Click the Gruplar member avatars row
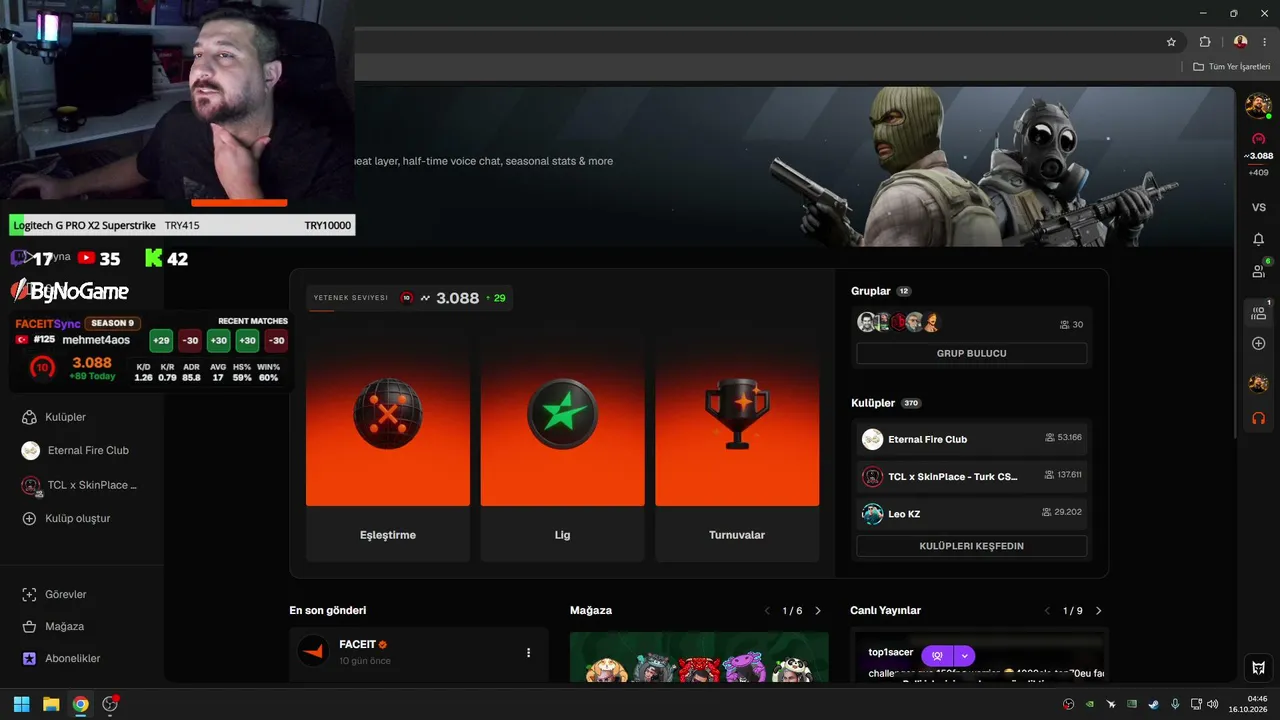 pyautogui.click(x=900, y=323)
